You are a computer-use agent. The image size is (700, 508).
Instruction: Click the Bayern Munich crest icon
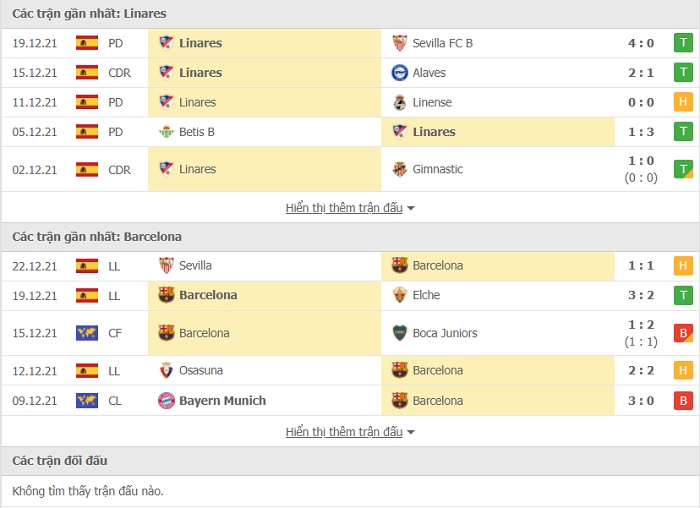166,400
